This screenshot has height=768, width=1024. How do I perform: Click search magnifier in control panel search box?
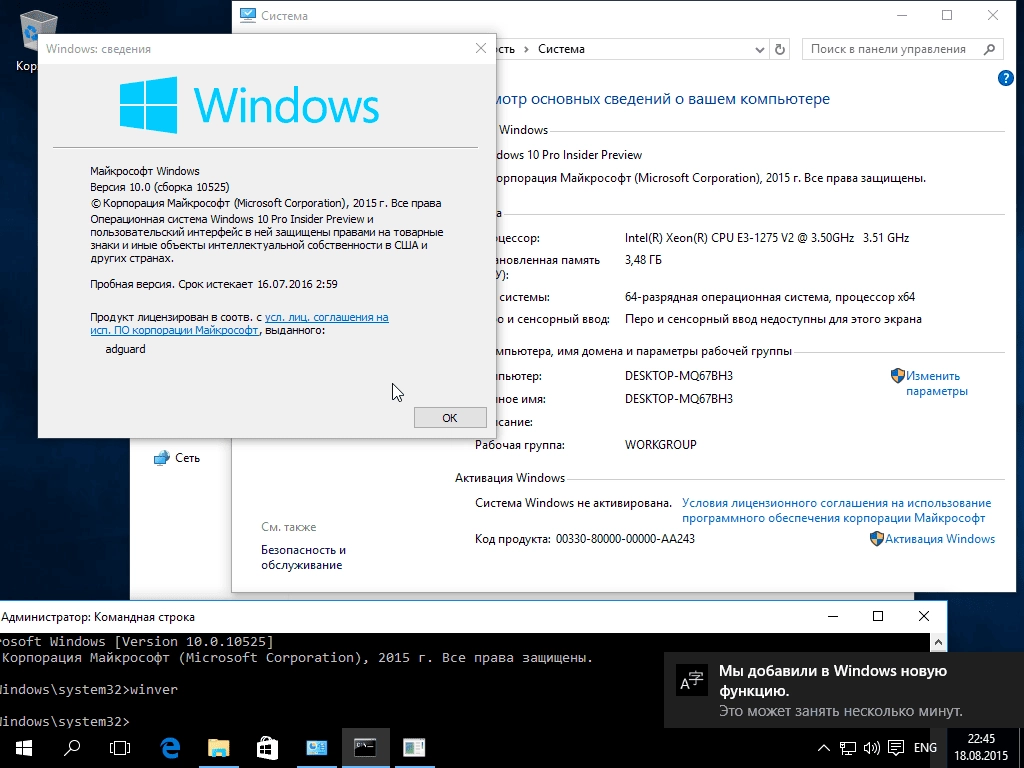point(989,49)
